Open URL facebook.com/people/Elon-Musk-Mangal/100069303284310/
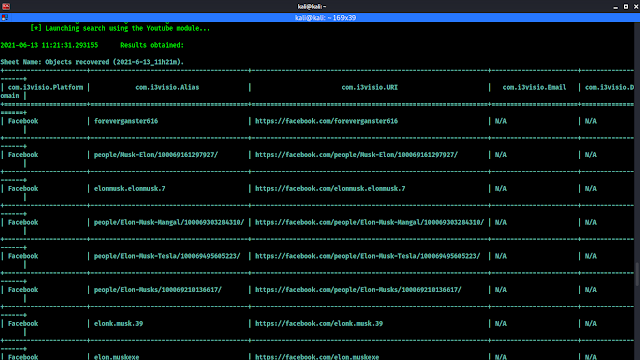 (369, 222)
